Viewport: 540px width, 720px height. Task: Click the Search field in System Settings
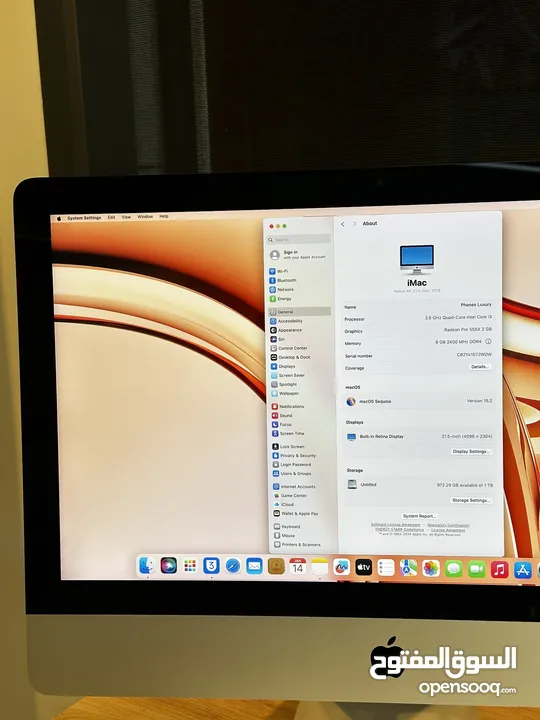click(298, 239)
